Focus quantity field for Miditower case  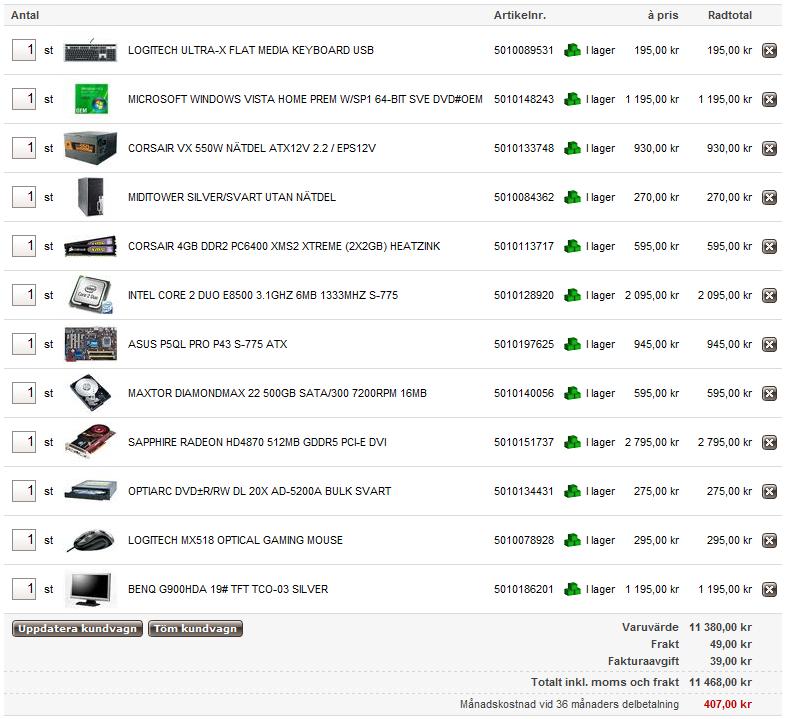tap(24, 197)
